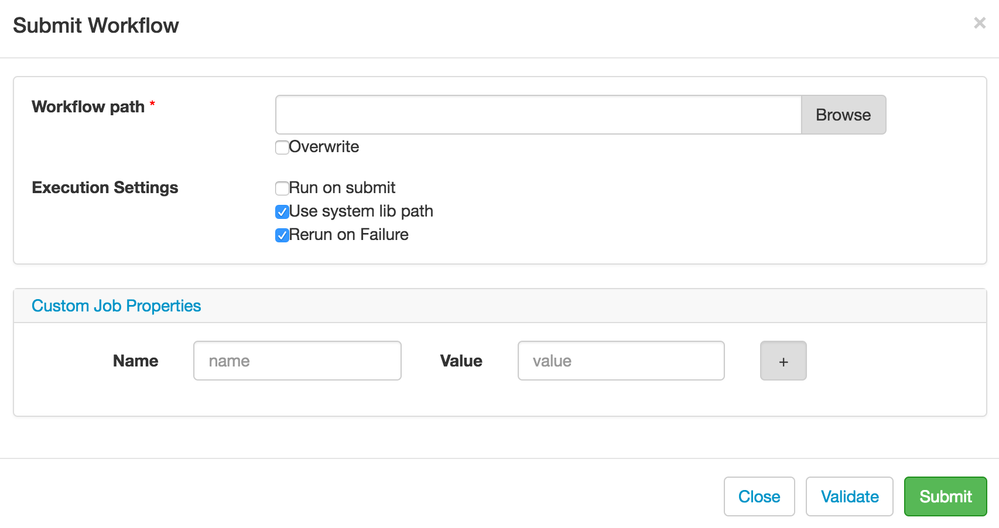Focus the Workflow path text field

click(x=538, y=115)
